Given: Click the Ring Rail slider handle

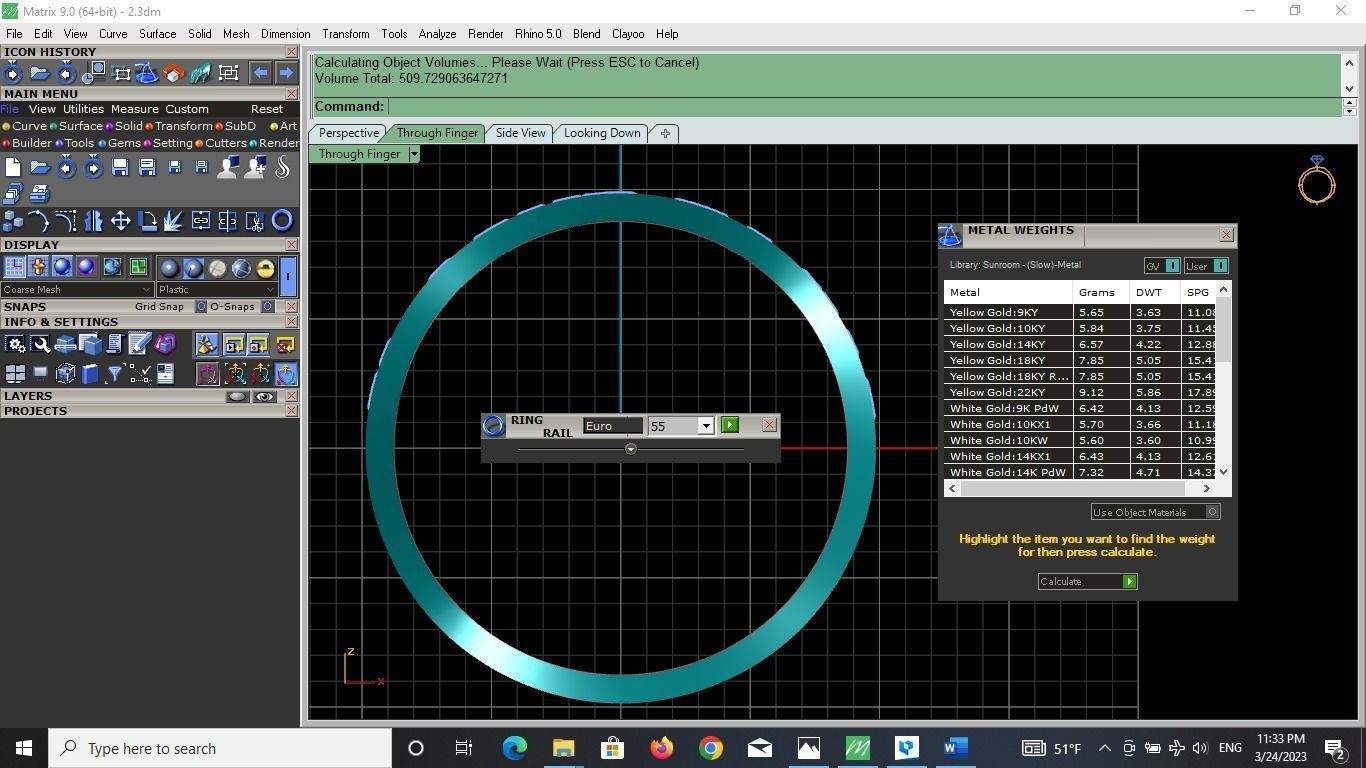Looking at the screenshot, I should [x=630, y=449].
